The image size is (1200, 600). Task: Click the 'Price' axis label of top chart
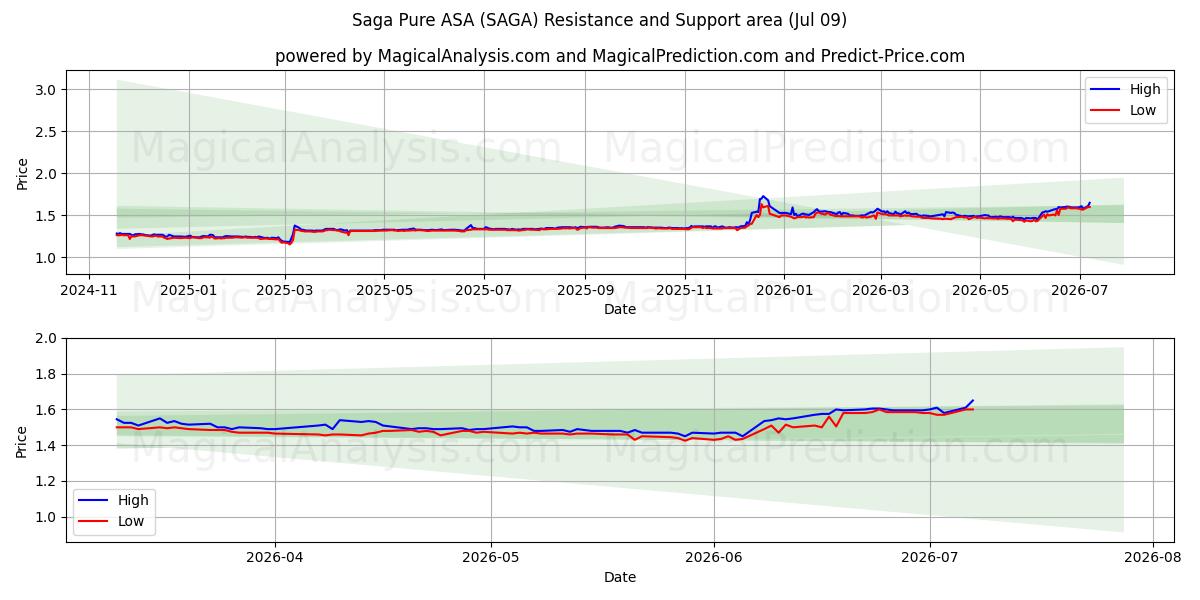click(x=22, y=174)
